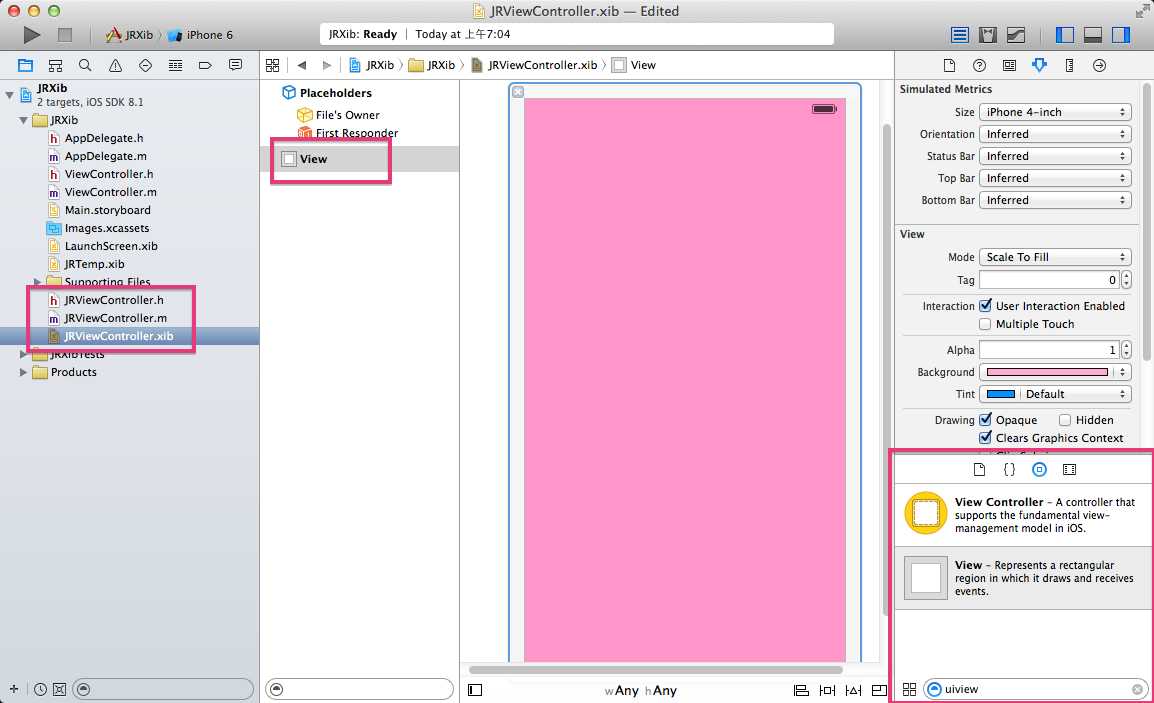
Task: Collapse the JRXib project root
Action: pyautogui.click(x=10, y=95)
